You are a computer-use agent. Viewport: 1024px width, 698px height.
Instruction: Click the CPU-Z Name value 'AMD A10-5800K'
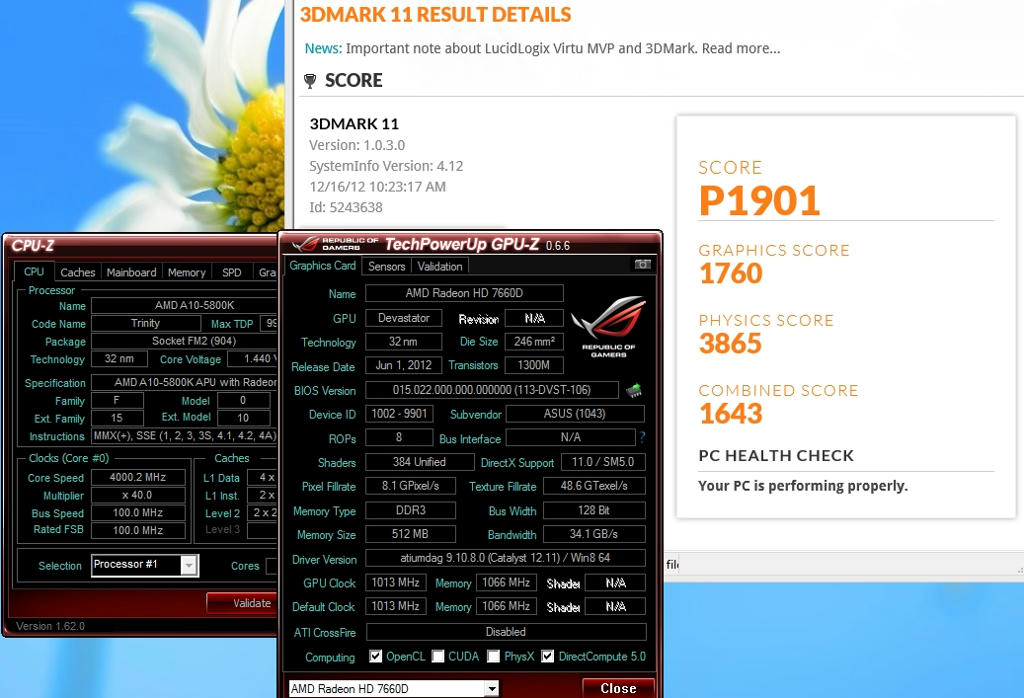[x=185, y=306]
